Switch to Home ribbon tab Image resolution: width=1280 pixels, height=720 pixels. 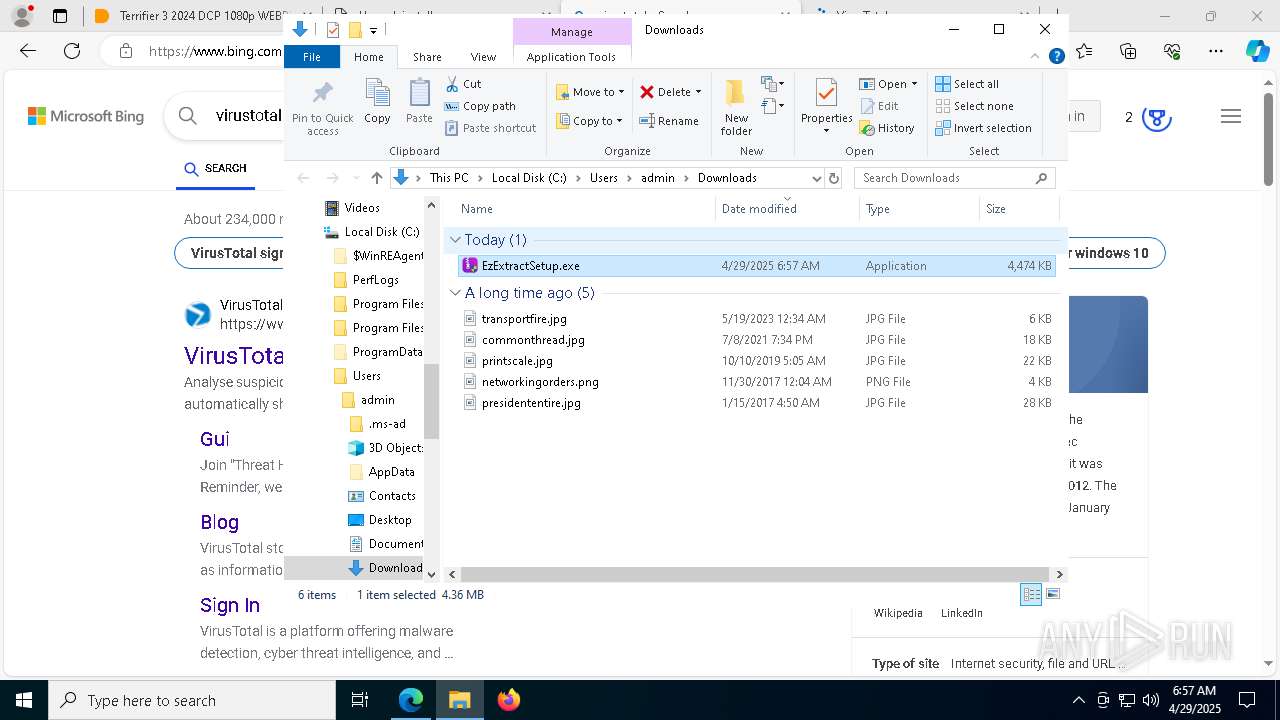point(368,57)
